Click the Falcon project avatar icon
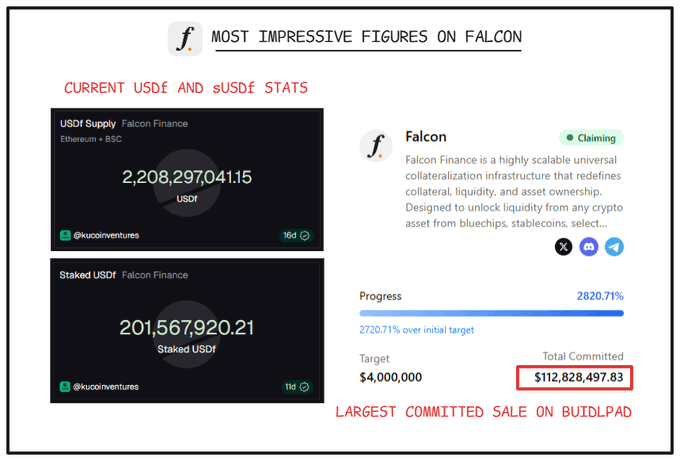The width and height of the screenshot is (680, 461). pyautogui.click(x=377, y=147)
